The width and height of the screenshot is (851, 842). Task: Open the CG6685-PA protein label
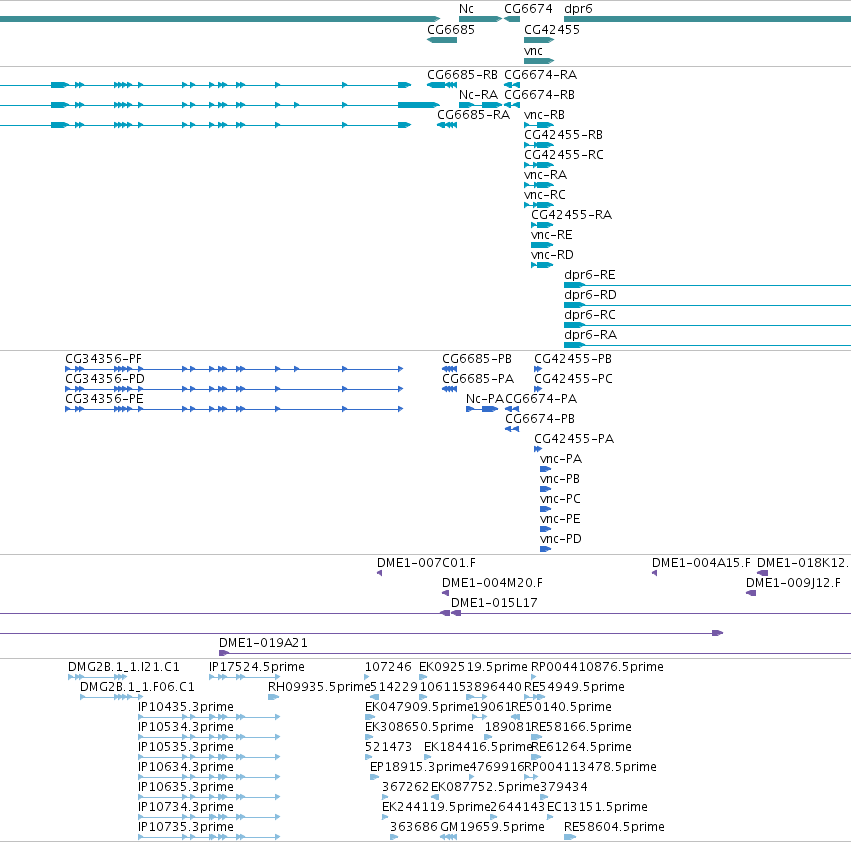[x=478, y=378]
